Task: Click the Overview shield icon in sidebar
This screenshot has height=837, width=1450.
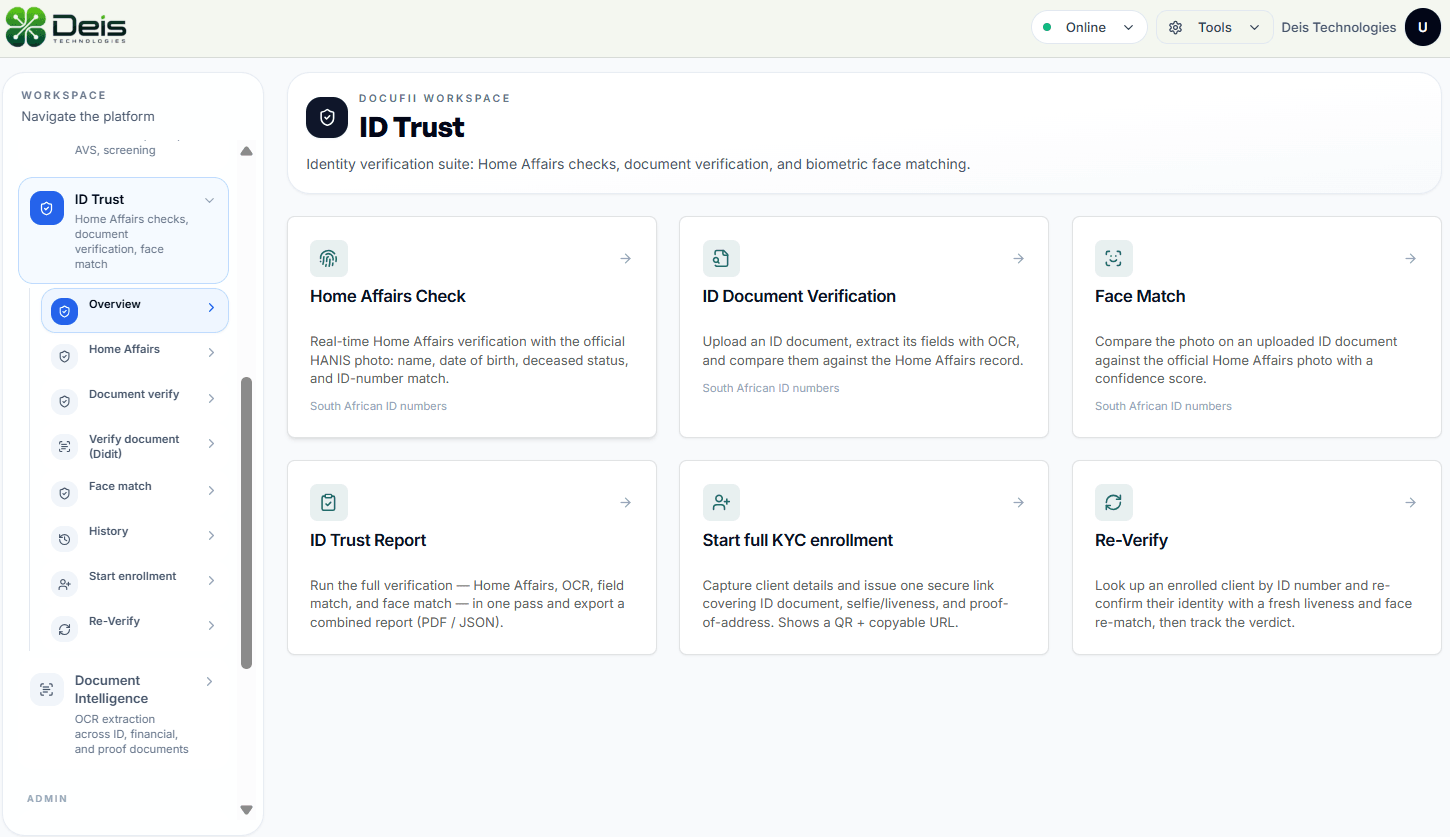Action: pyautogui.click(x=64, y=311)
